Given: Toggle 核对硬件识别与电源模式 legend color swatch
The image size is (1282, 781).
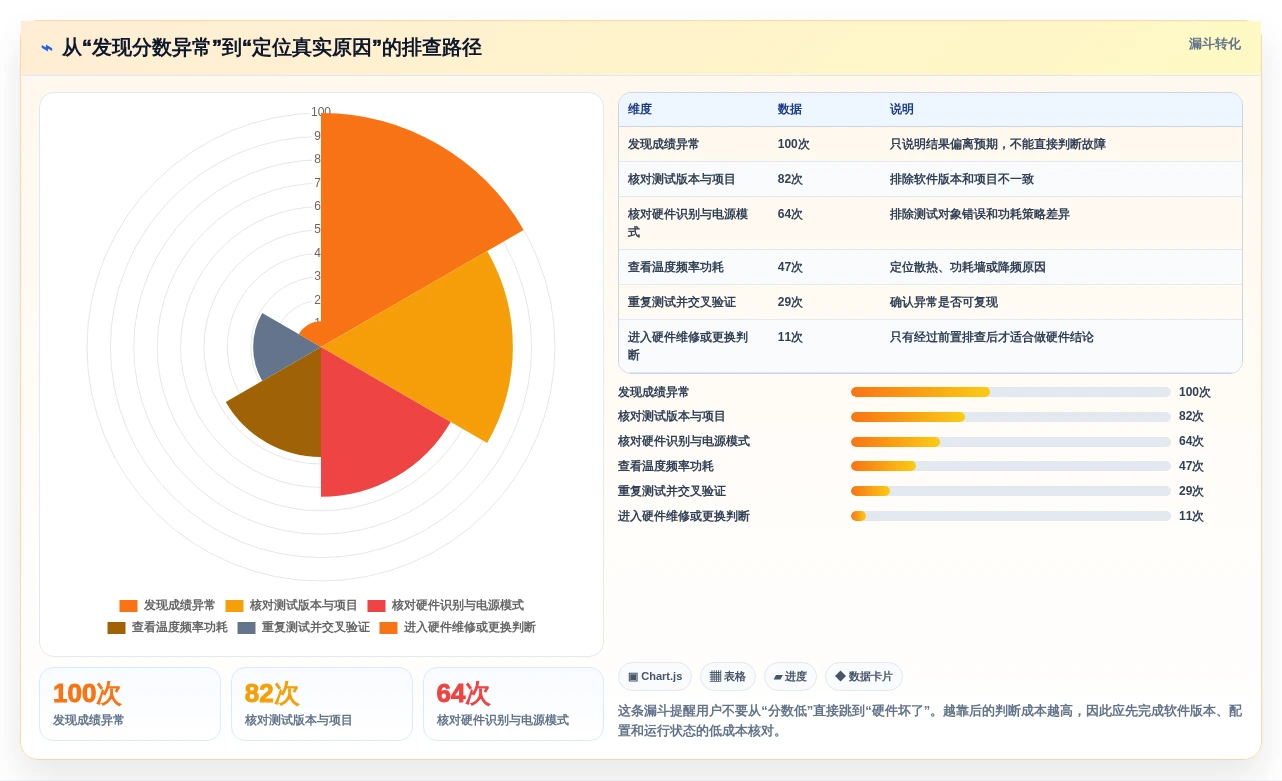Looking at the screenshot, I should click(x=376, y=606).
